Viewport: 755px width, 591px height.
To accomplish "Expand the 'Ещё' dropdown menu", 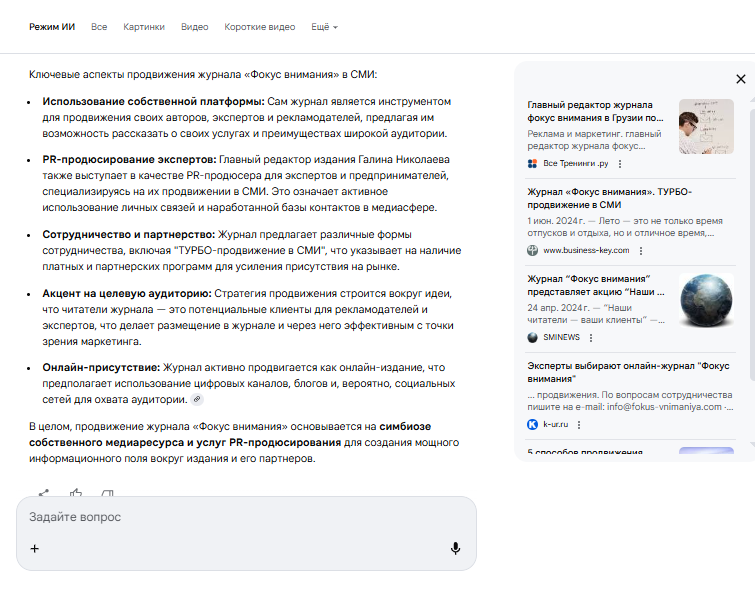I will pos(324,27).
